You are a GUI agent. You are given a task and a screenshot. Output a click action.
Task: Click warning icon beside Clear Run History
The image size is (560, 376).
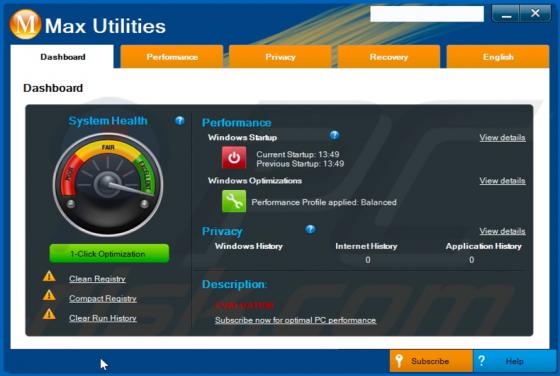click(x=49, y=315)
